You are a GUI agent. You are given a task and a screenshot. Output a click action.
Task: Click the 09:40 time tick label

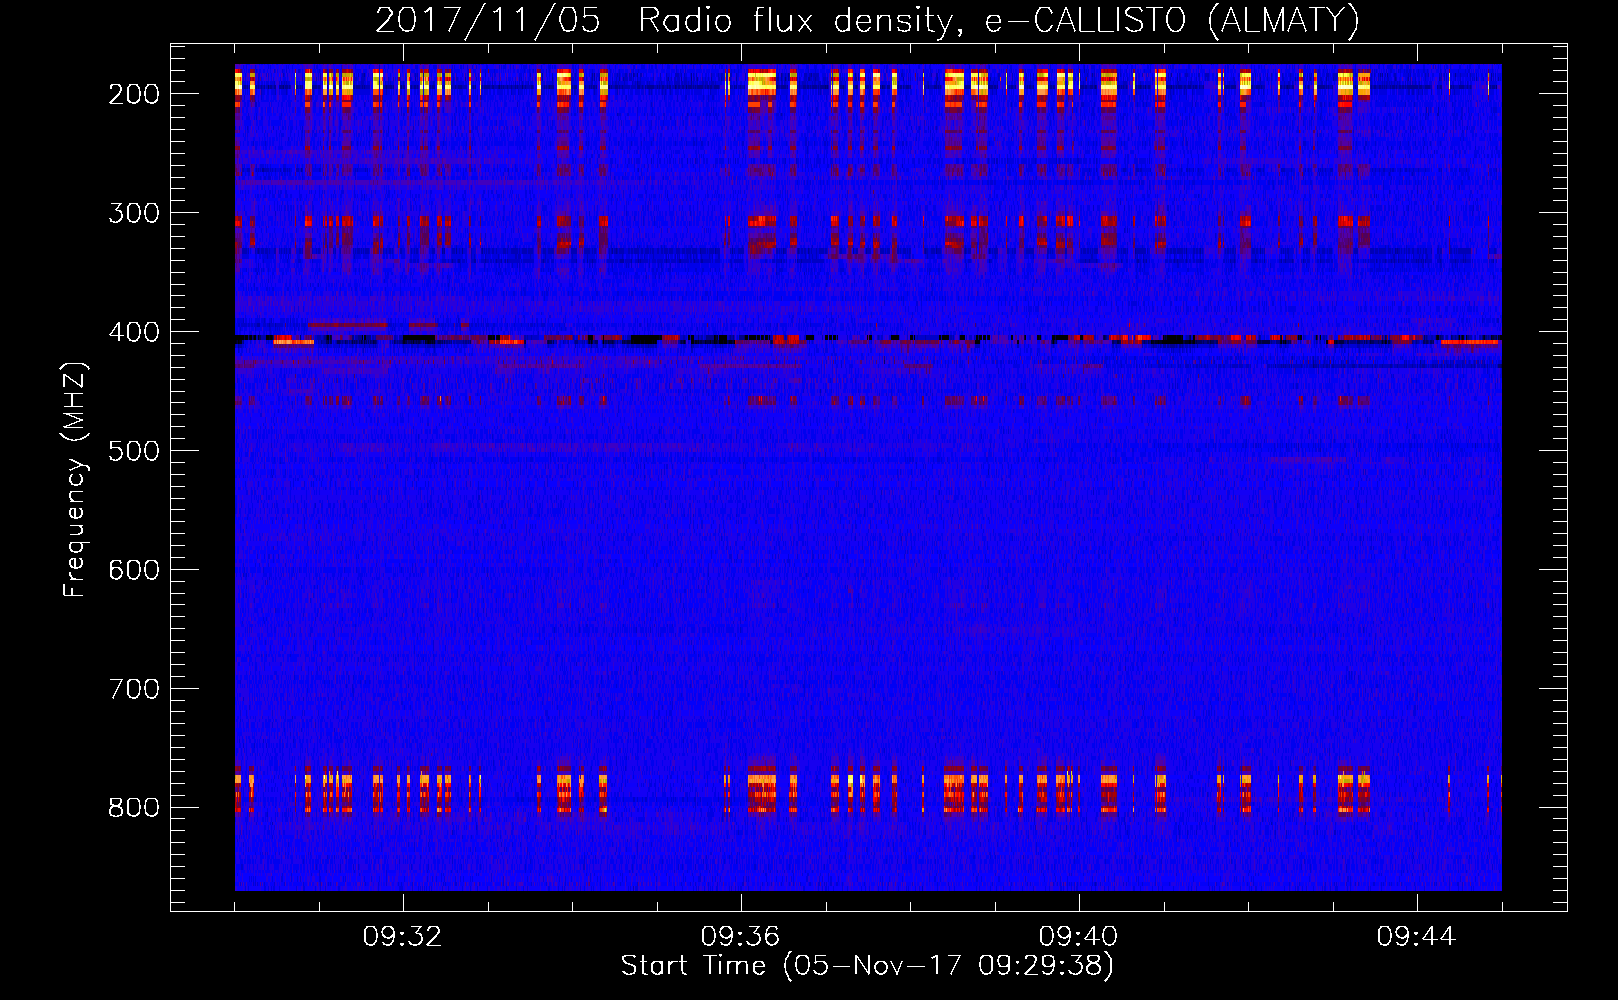pyautogui.click(x=1079, y=937)
